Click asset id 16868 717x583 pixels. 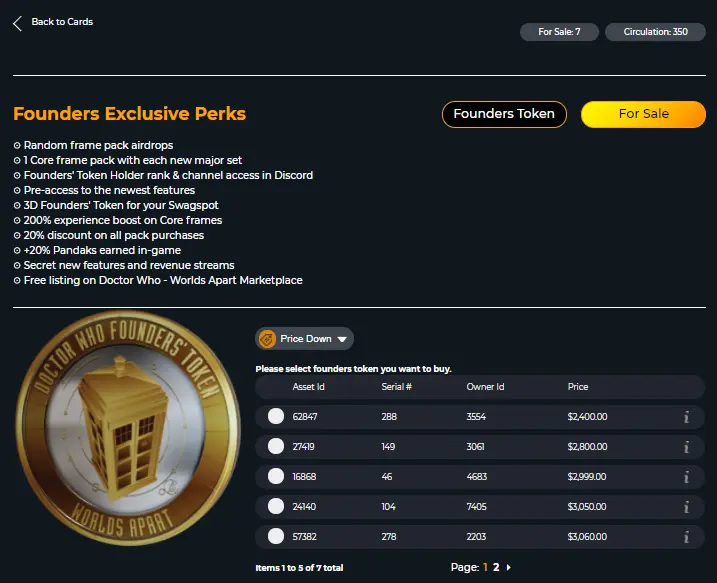tap(304, 476)
